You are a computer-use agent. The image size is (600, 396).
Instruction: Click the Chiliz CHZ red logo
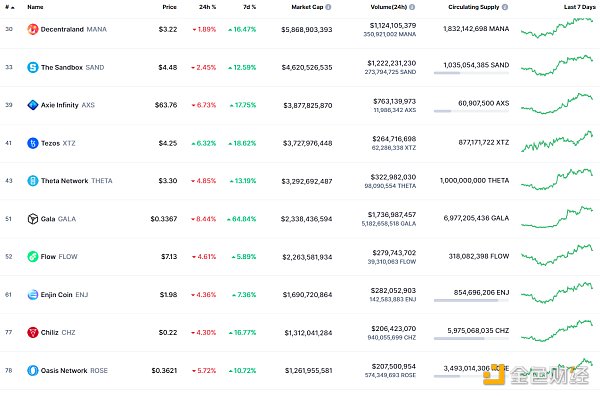[33, 332]
